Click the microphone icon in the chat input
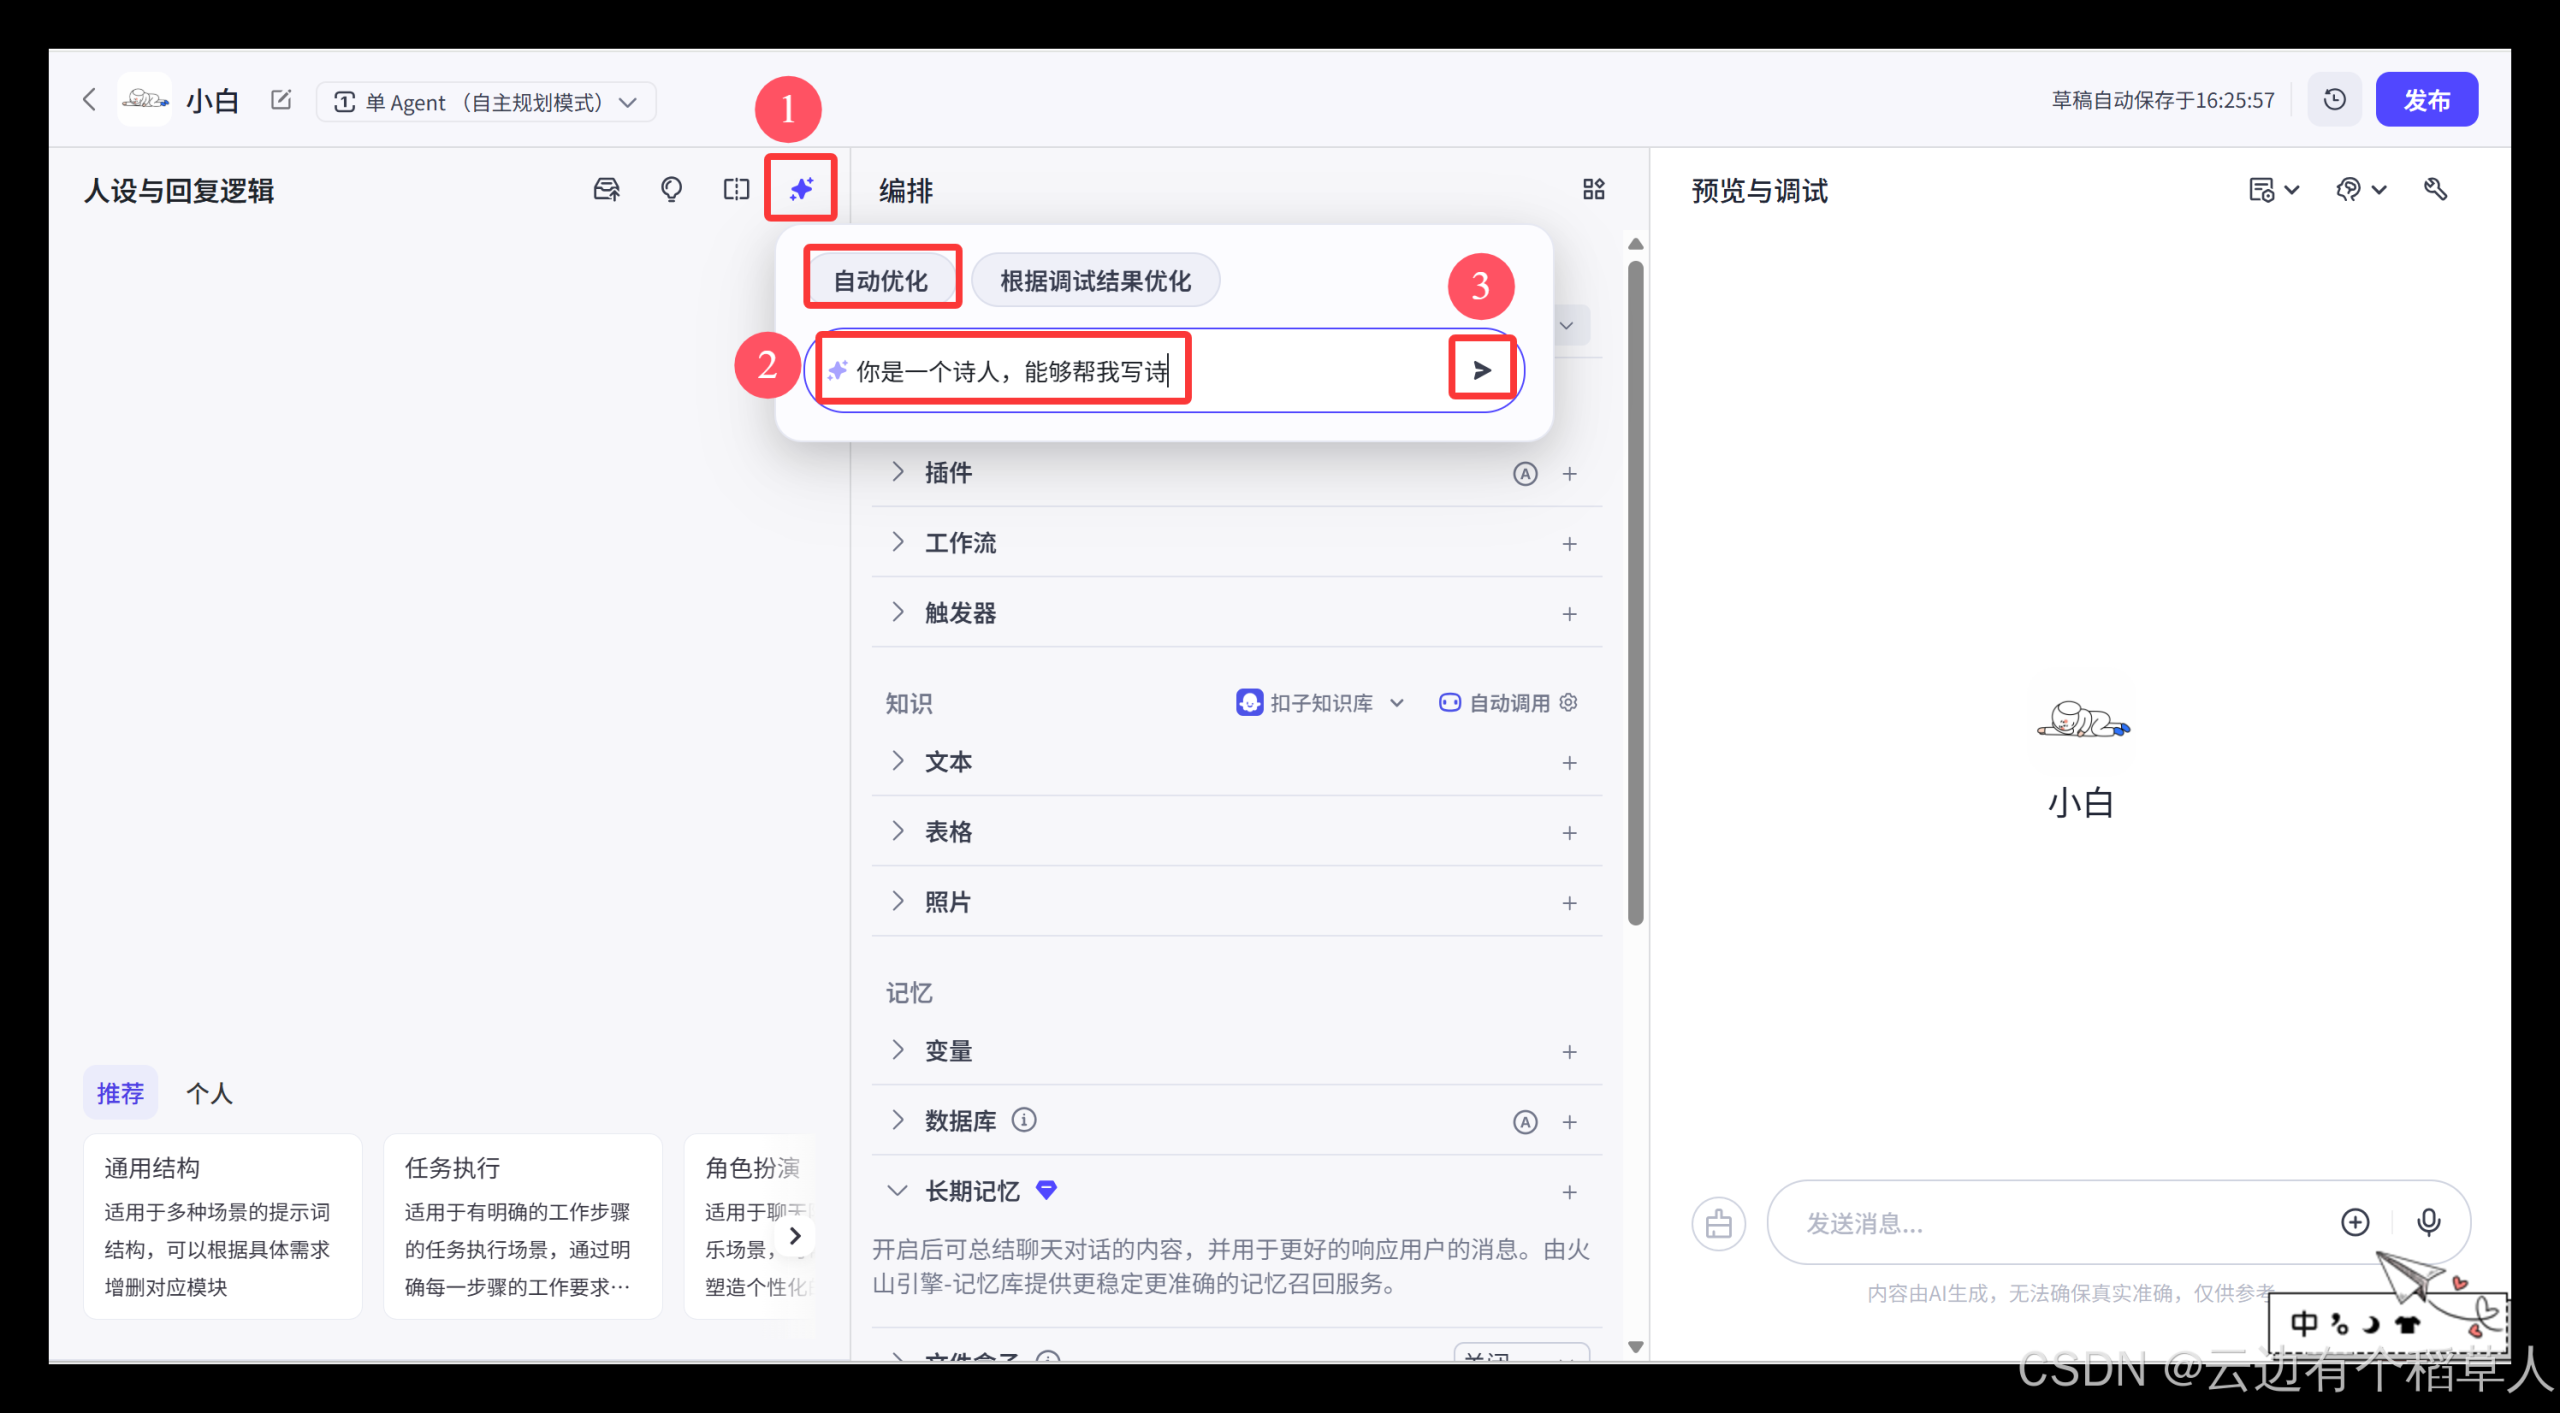Viewport: 2560px width, 1413px height. (x=2430, y=1222)
